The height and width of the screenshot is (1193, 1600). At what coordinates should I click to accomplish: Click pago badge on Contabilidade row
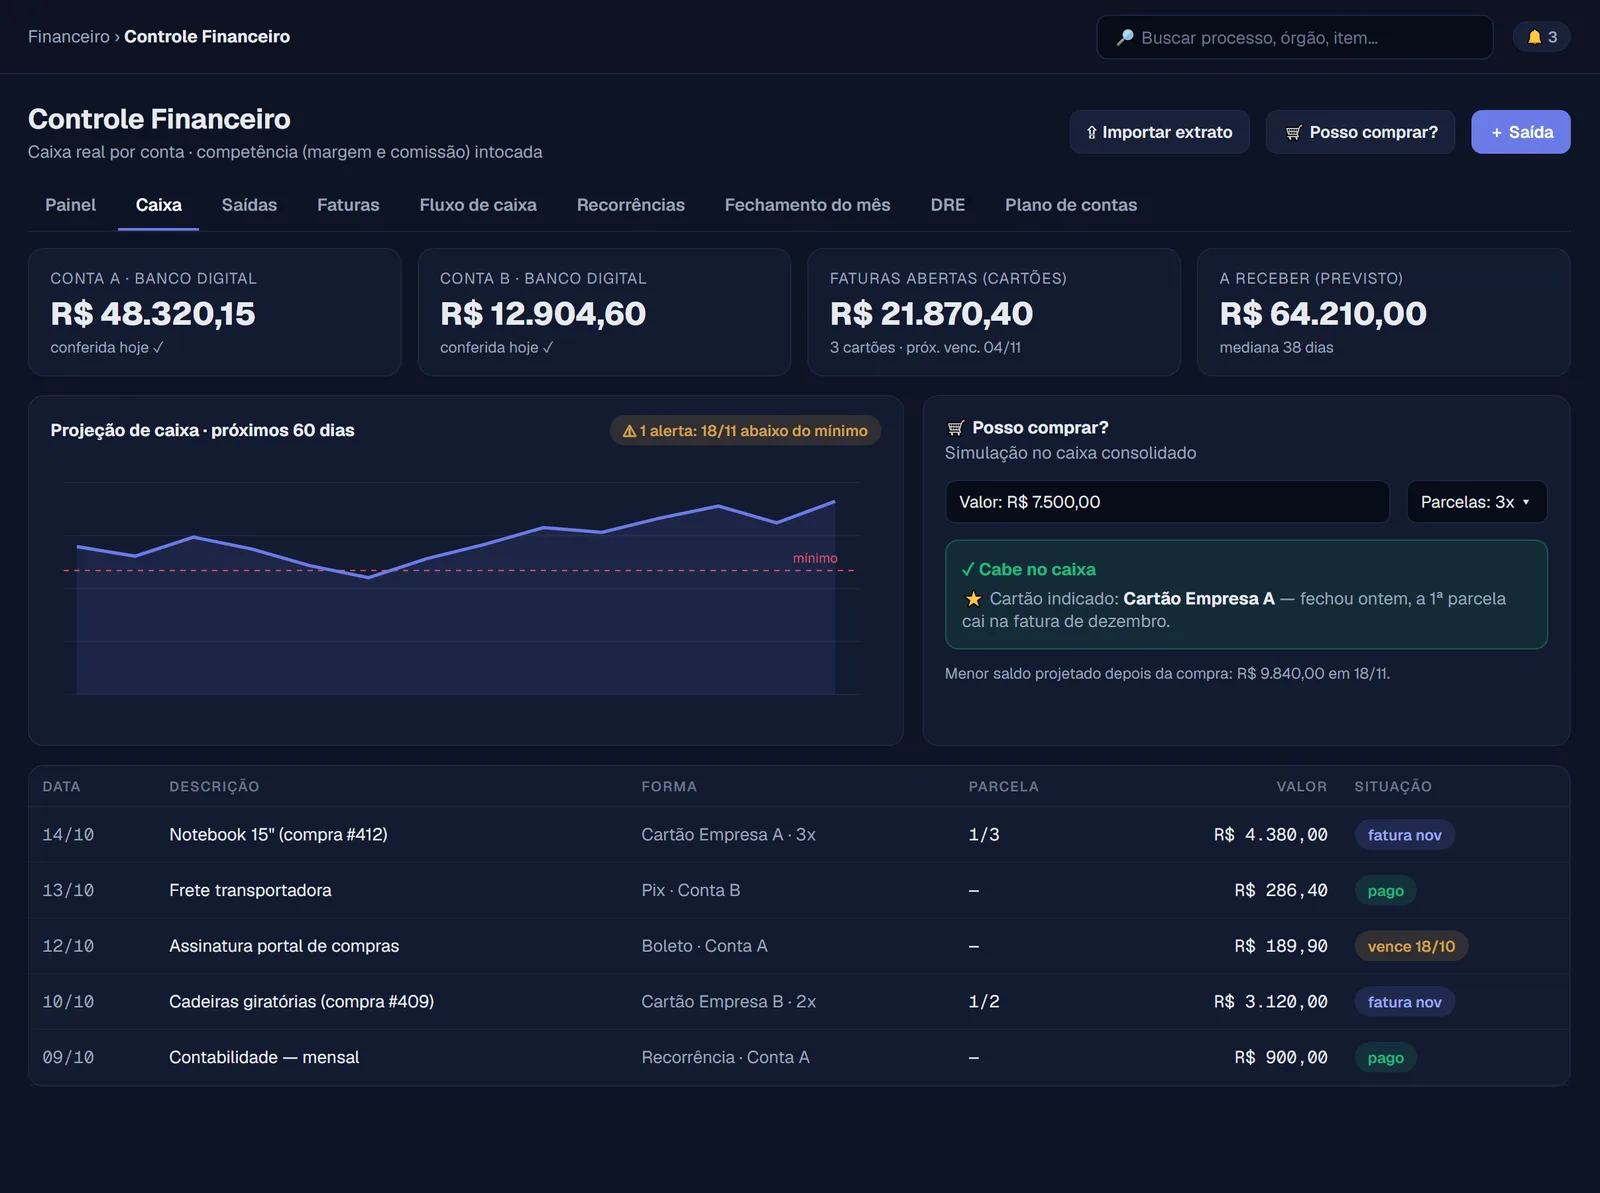(1385, 1058)
